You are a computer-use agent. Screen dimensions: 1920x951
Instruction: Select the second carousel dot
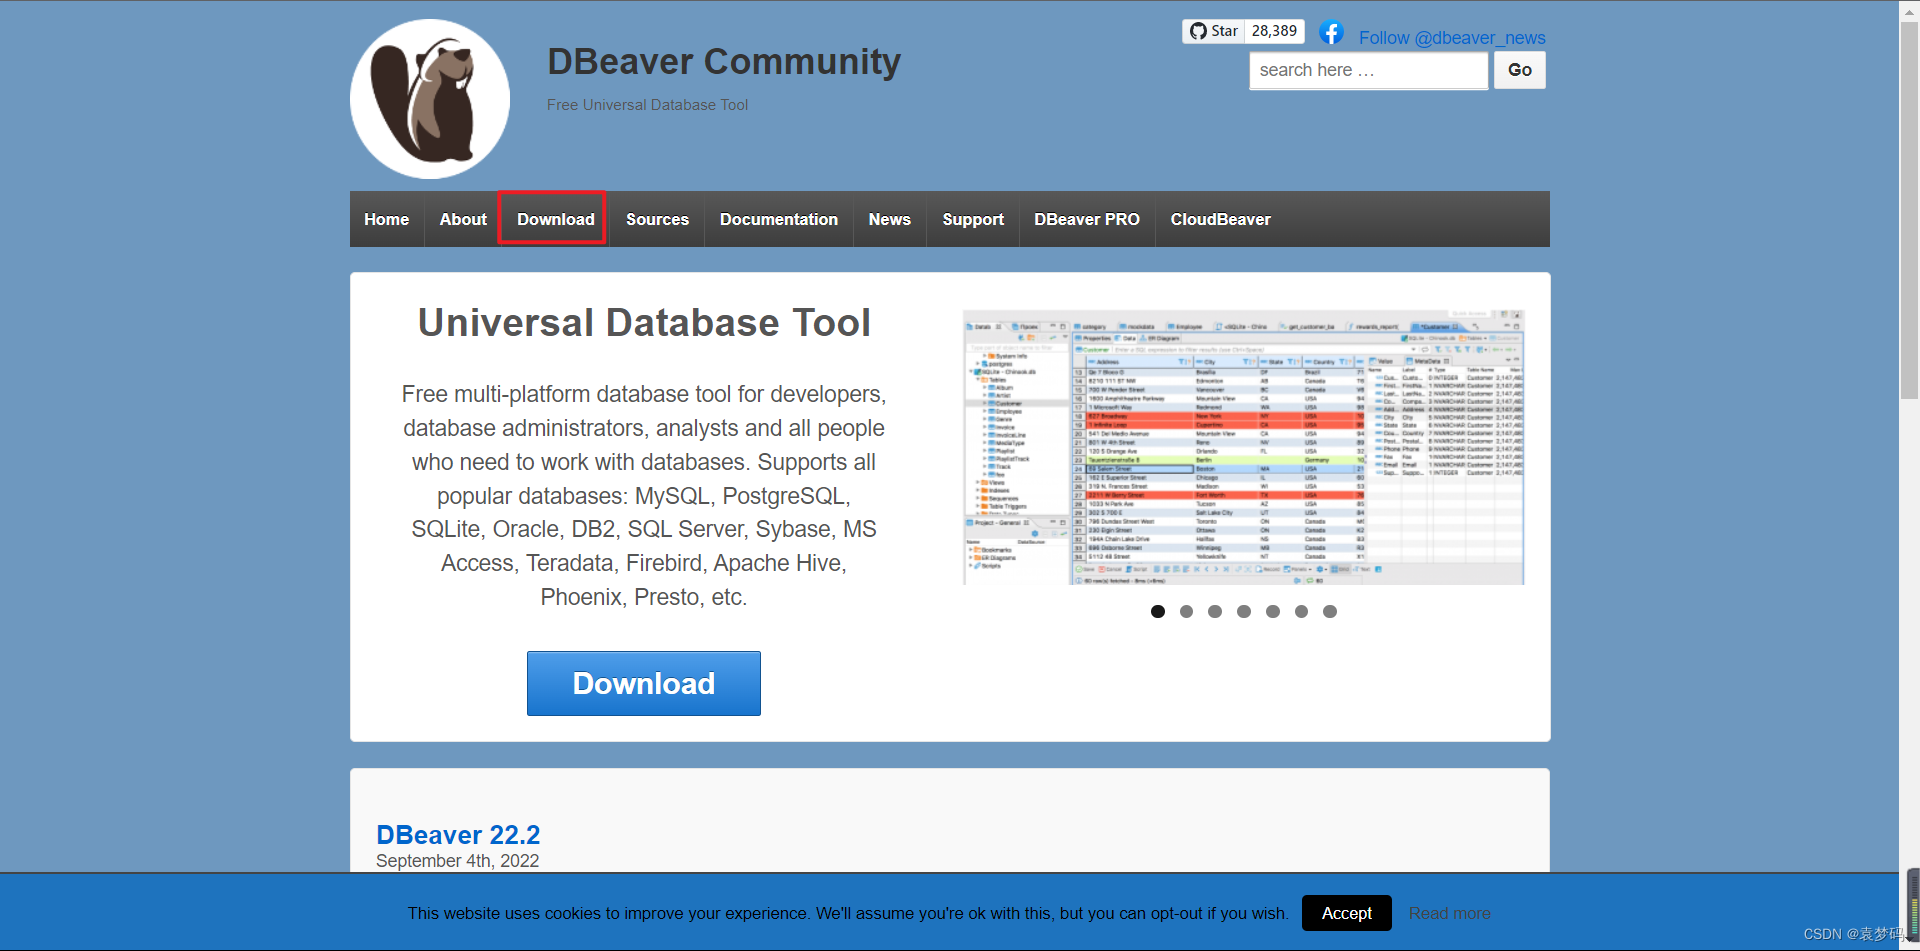[1186, 611]
